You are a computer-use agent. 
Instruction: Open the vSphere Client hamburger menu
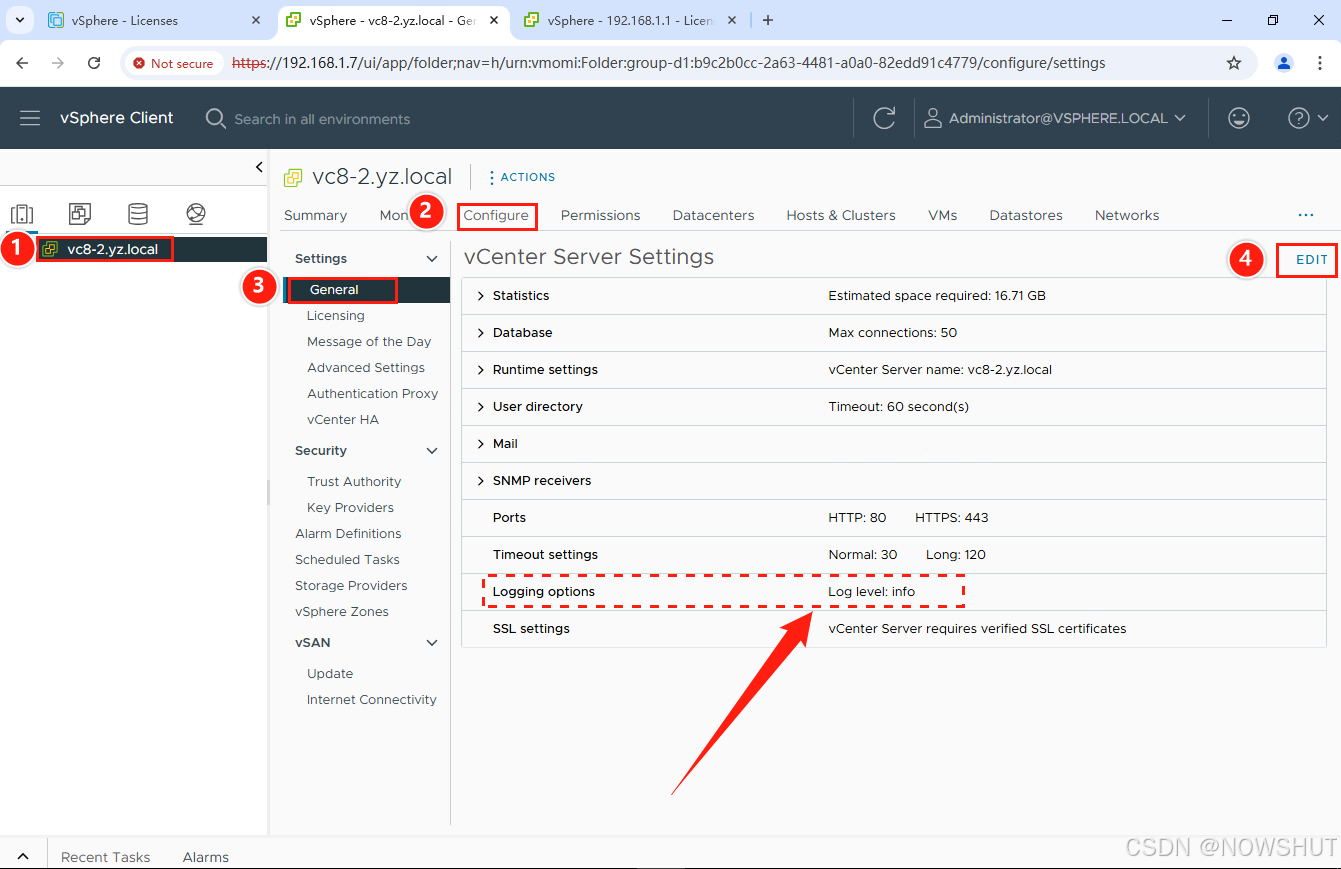(30, 118)
